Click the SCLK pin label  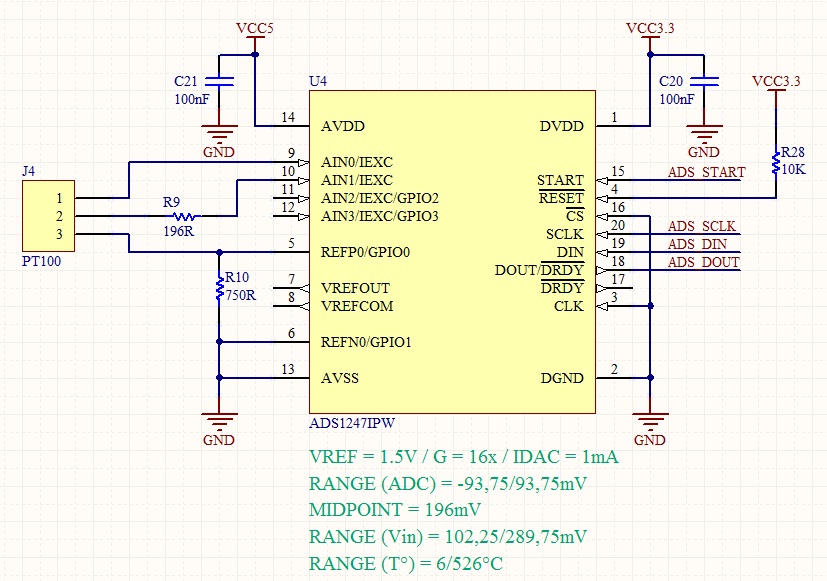coord(565,234)
